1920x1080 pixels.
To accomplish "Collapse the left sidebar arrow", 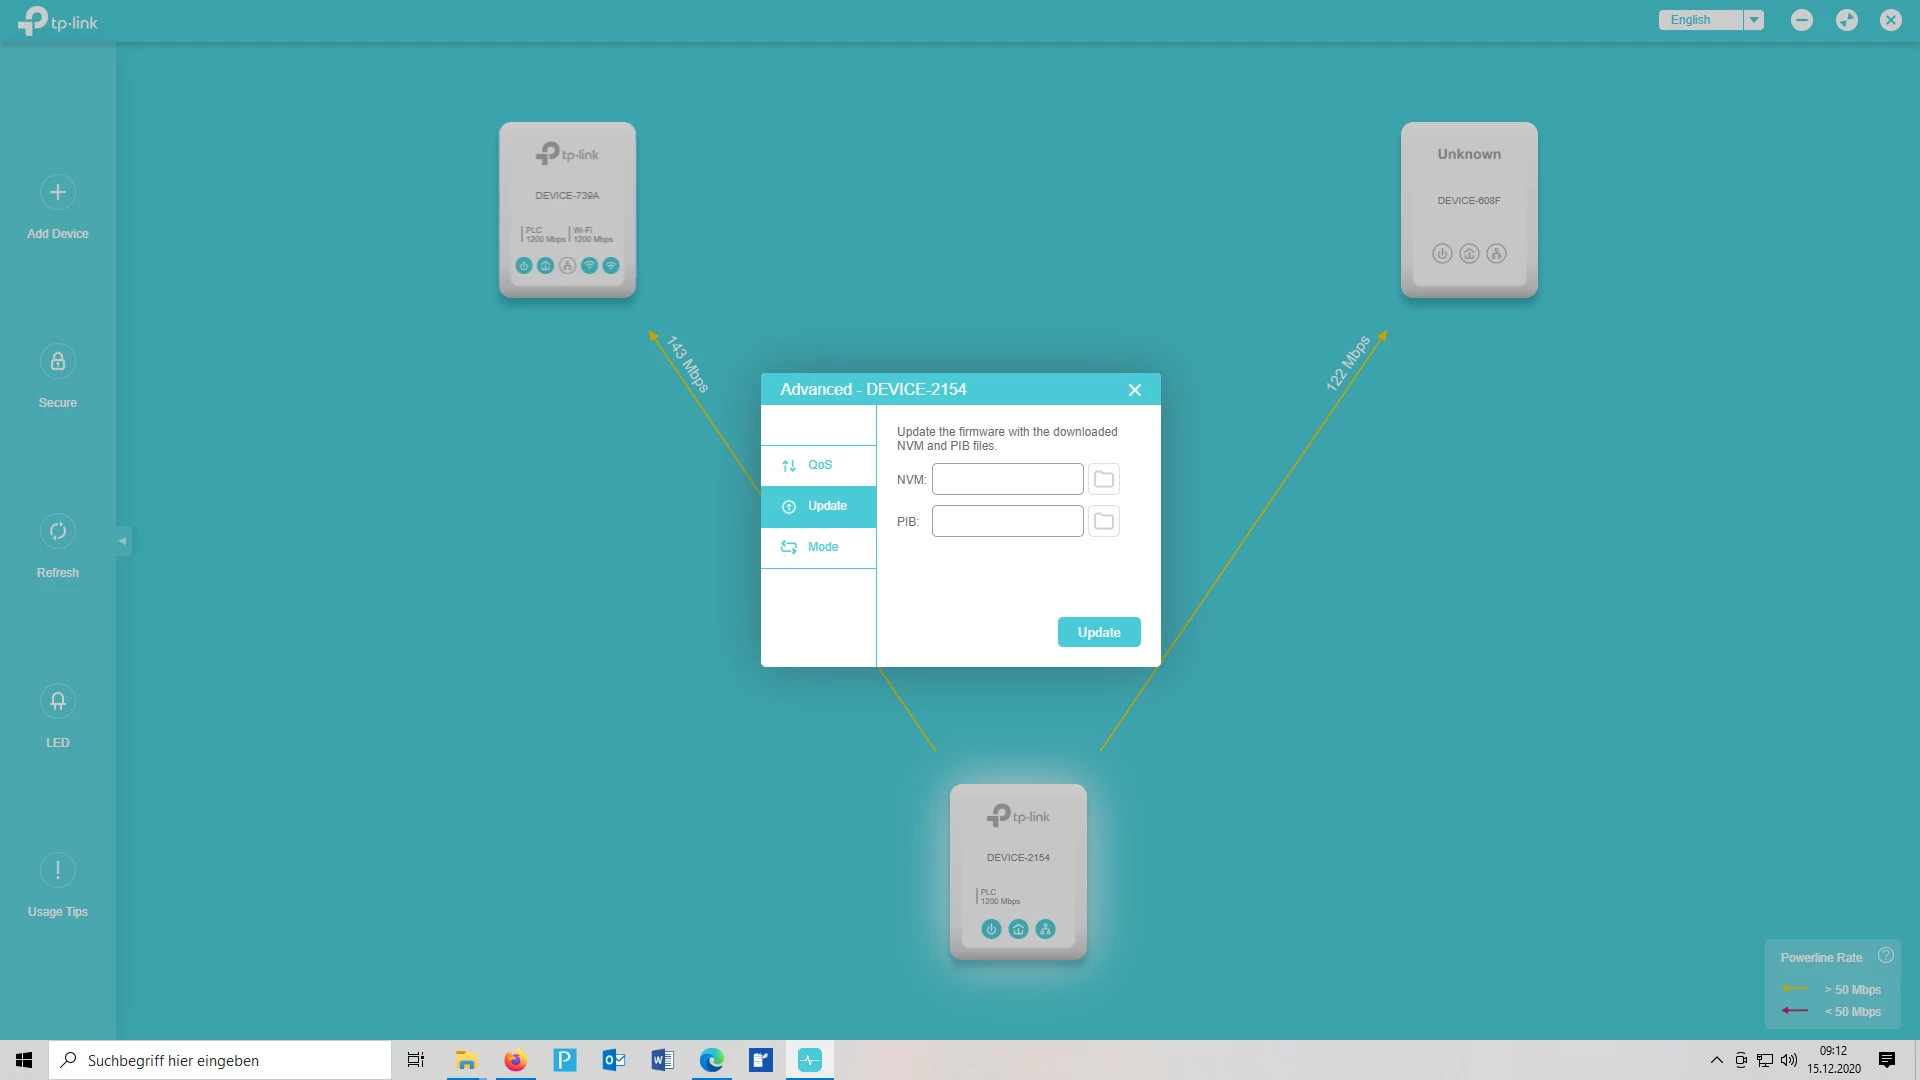I will 122,541.
